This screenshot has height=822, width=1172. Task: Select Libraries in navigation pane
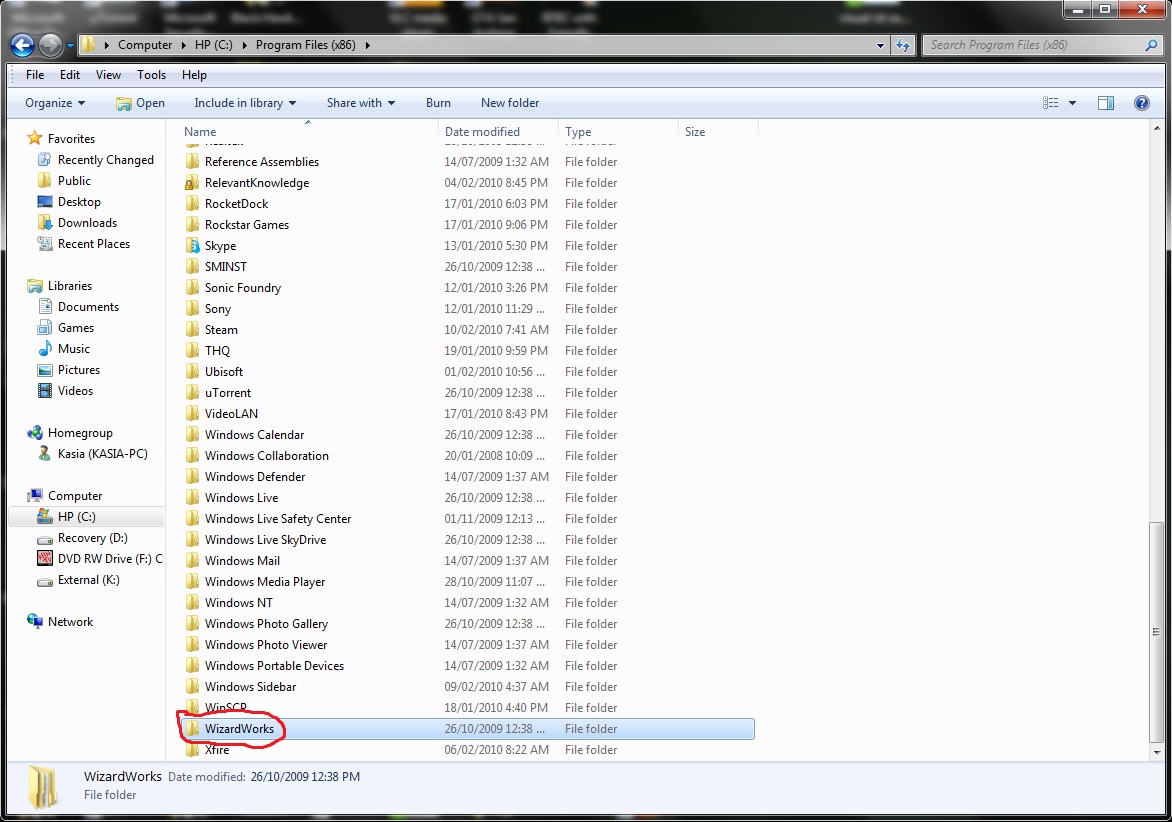click(x=60, y=285)
